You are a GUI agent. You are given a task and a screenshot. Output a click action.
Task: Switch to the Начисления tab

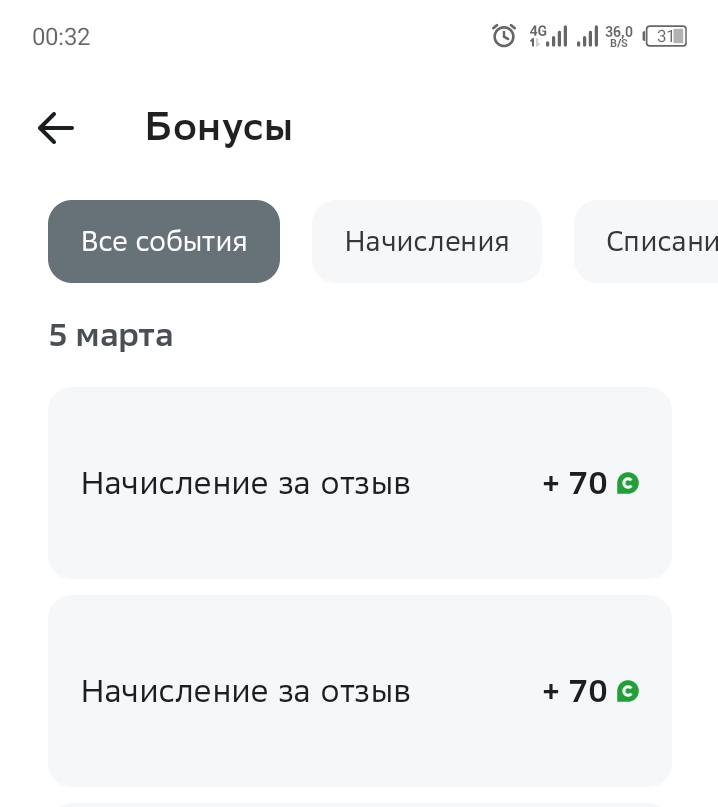pos(427,241)
